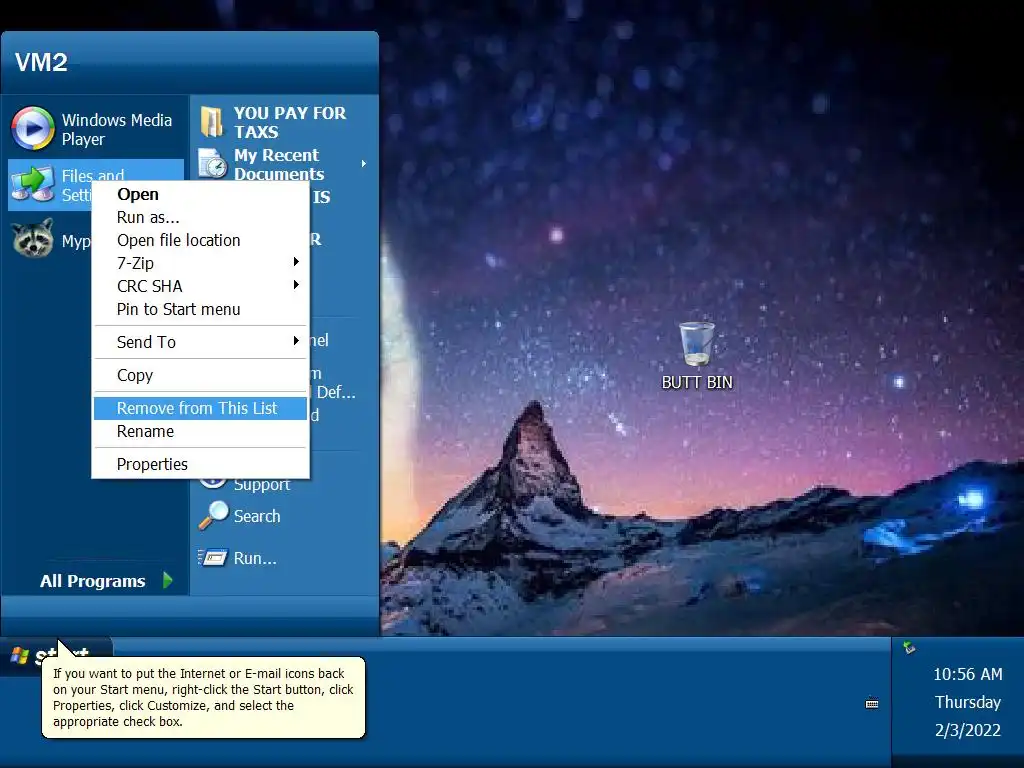Select Pin to Start menu
Screen dimensions: 1024x768
200,310
